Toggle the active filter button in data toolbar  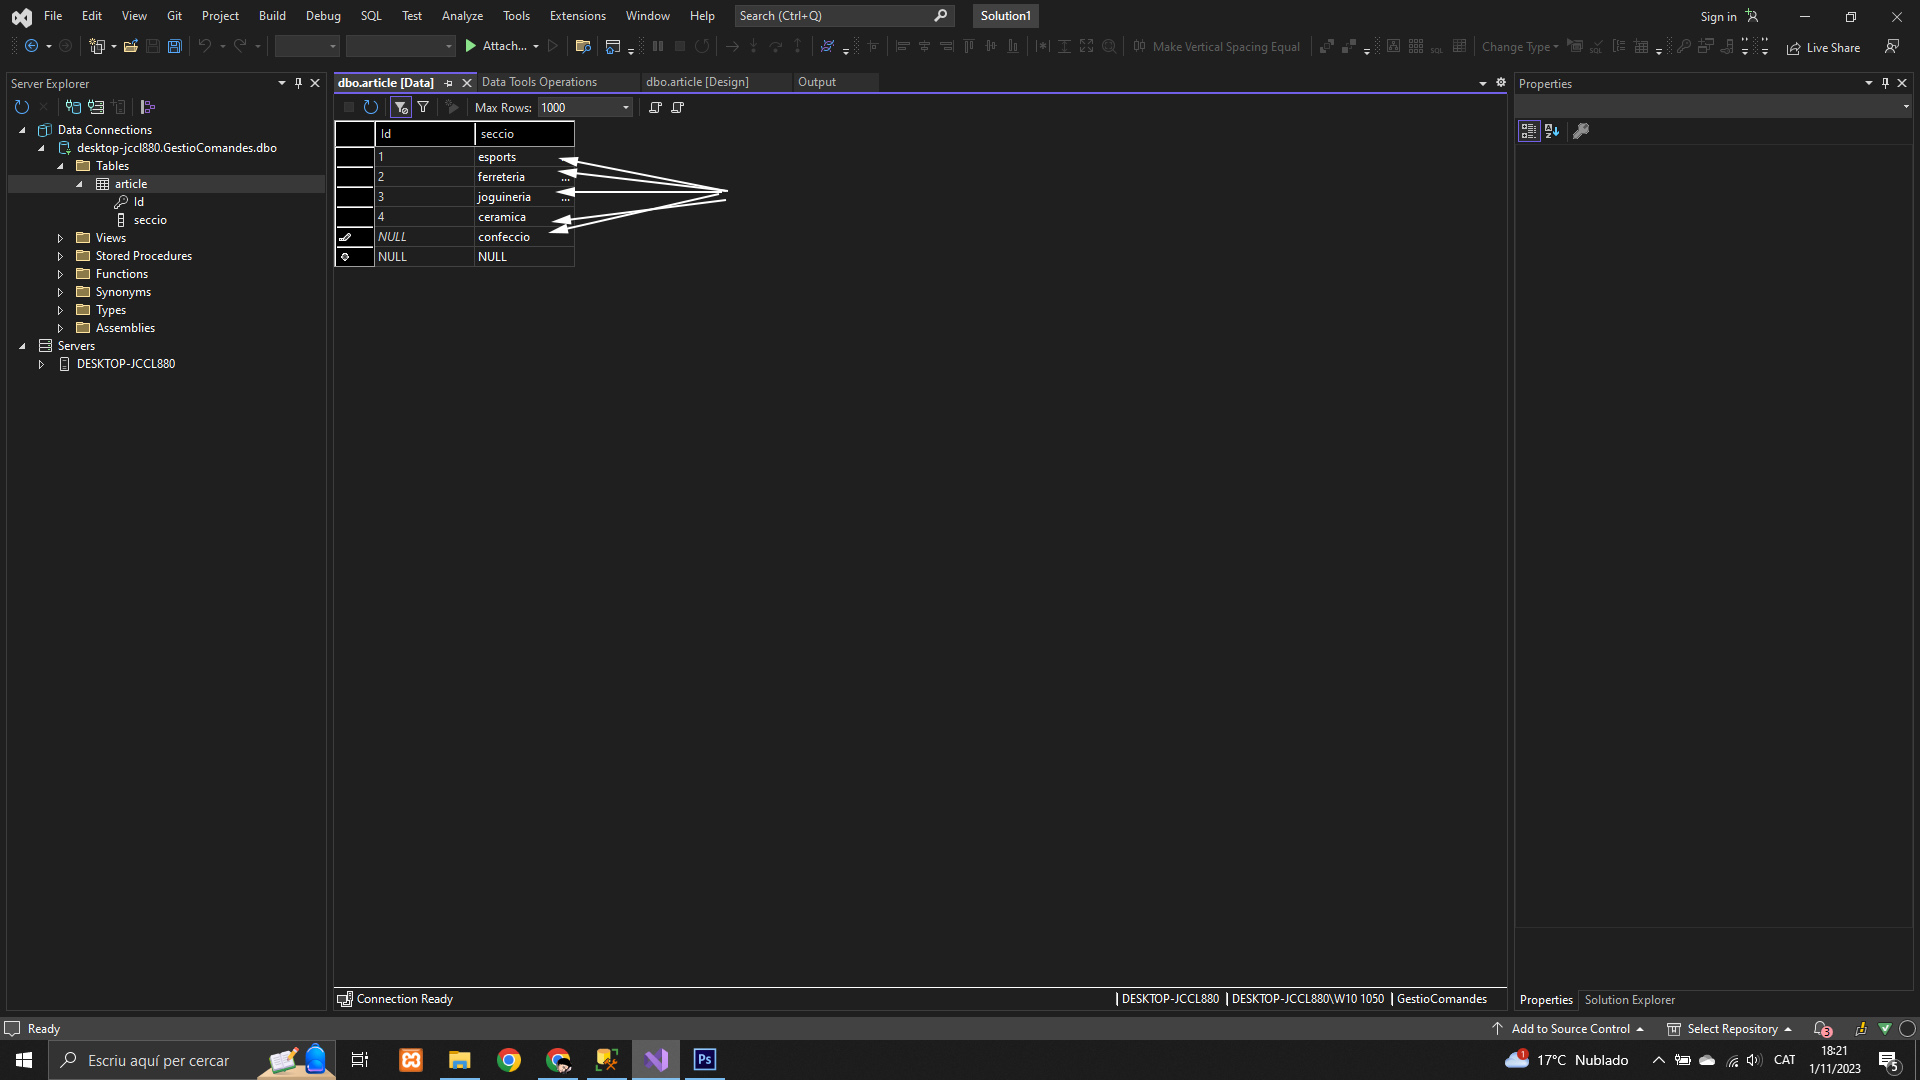coord(400,107)
